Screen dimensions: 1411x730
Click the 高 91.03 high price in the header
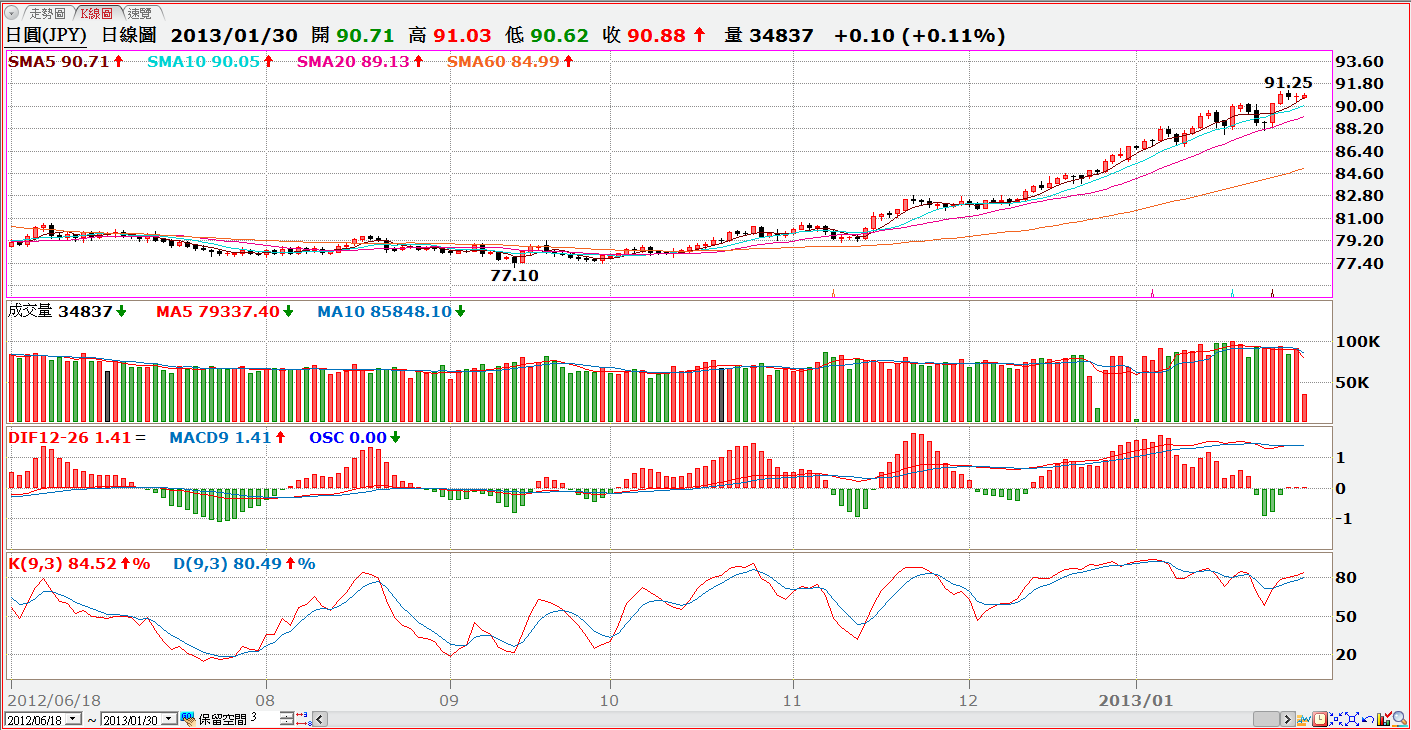(x=450, y=35)
